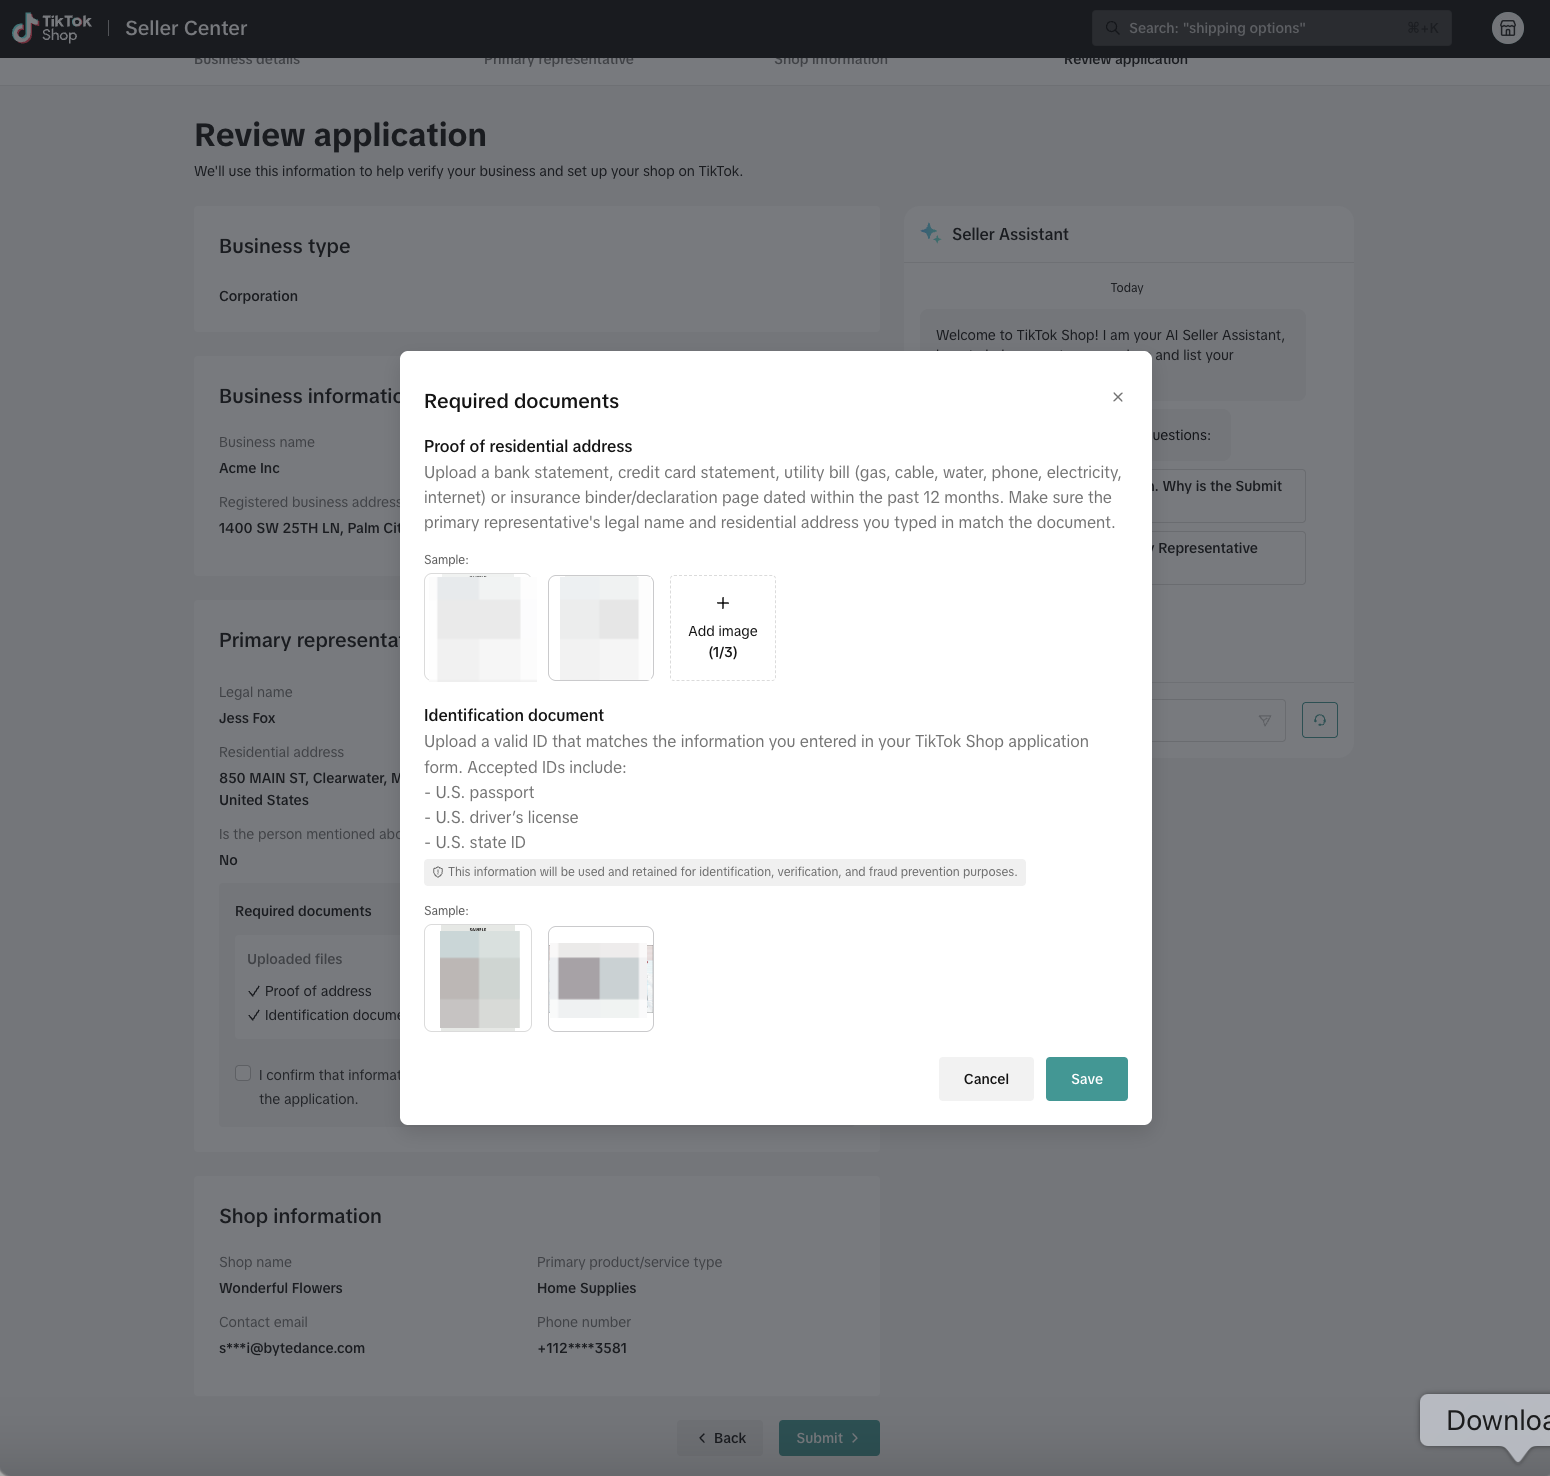The height and width of the screenshot is (1476, 1550).
Task: Tick the confirm information checkbox
Action: [243, 1073]
